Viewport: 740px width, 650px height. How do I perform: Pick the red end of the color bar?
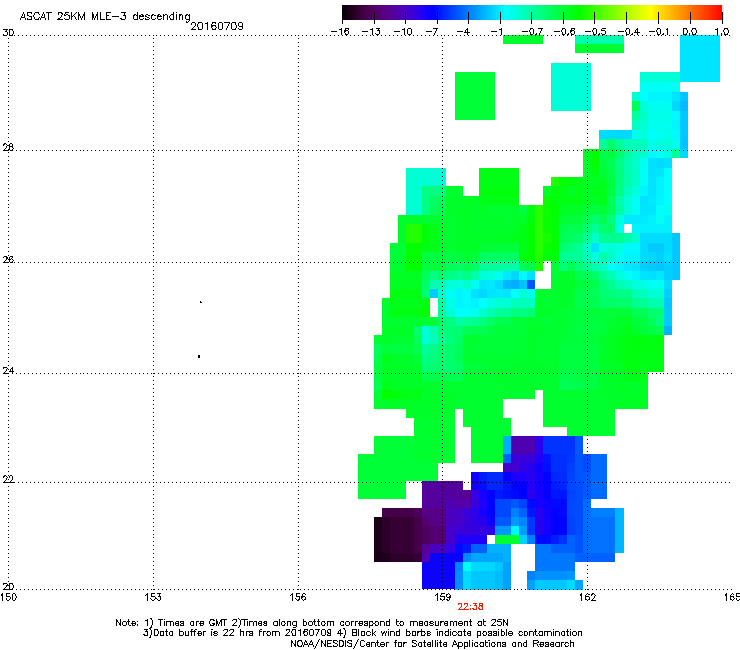(717, 12)
